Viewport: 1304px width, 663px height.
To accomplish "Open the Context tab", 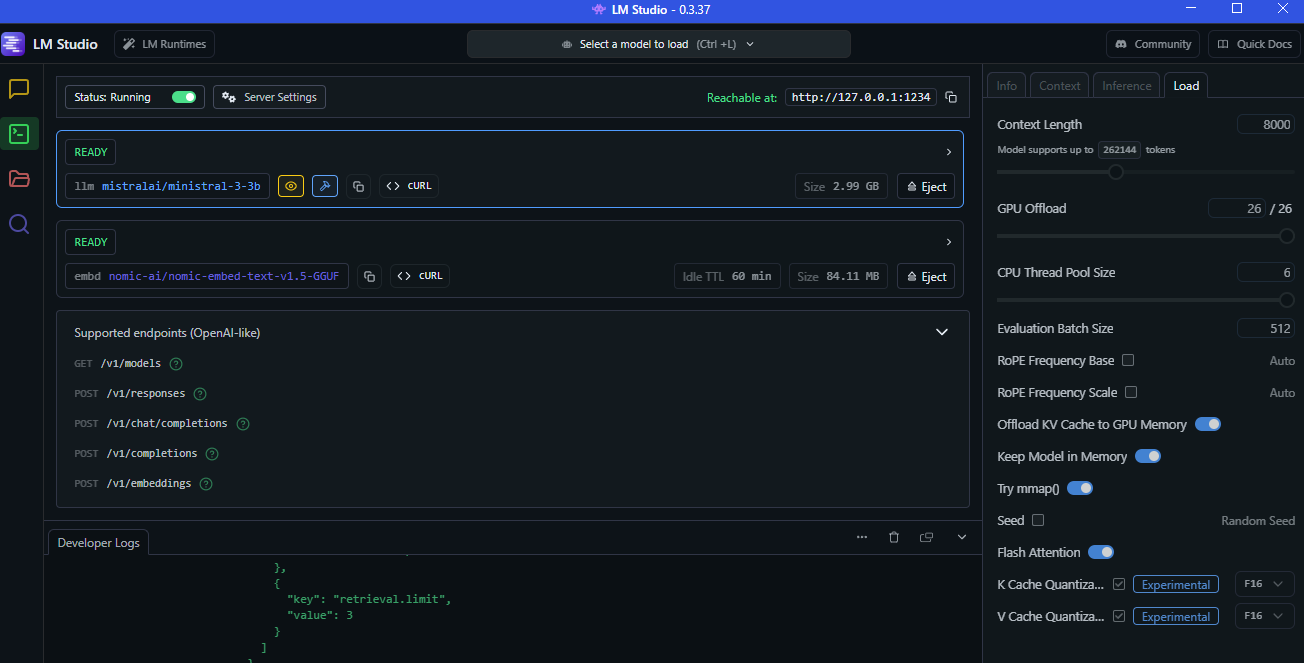I will [x=1059, y=85].
